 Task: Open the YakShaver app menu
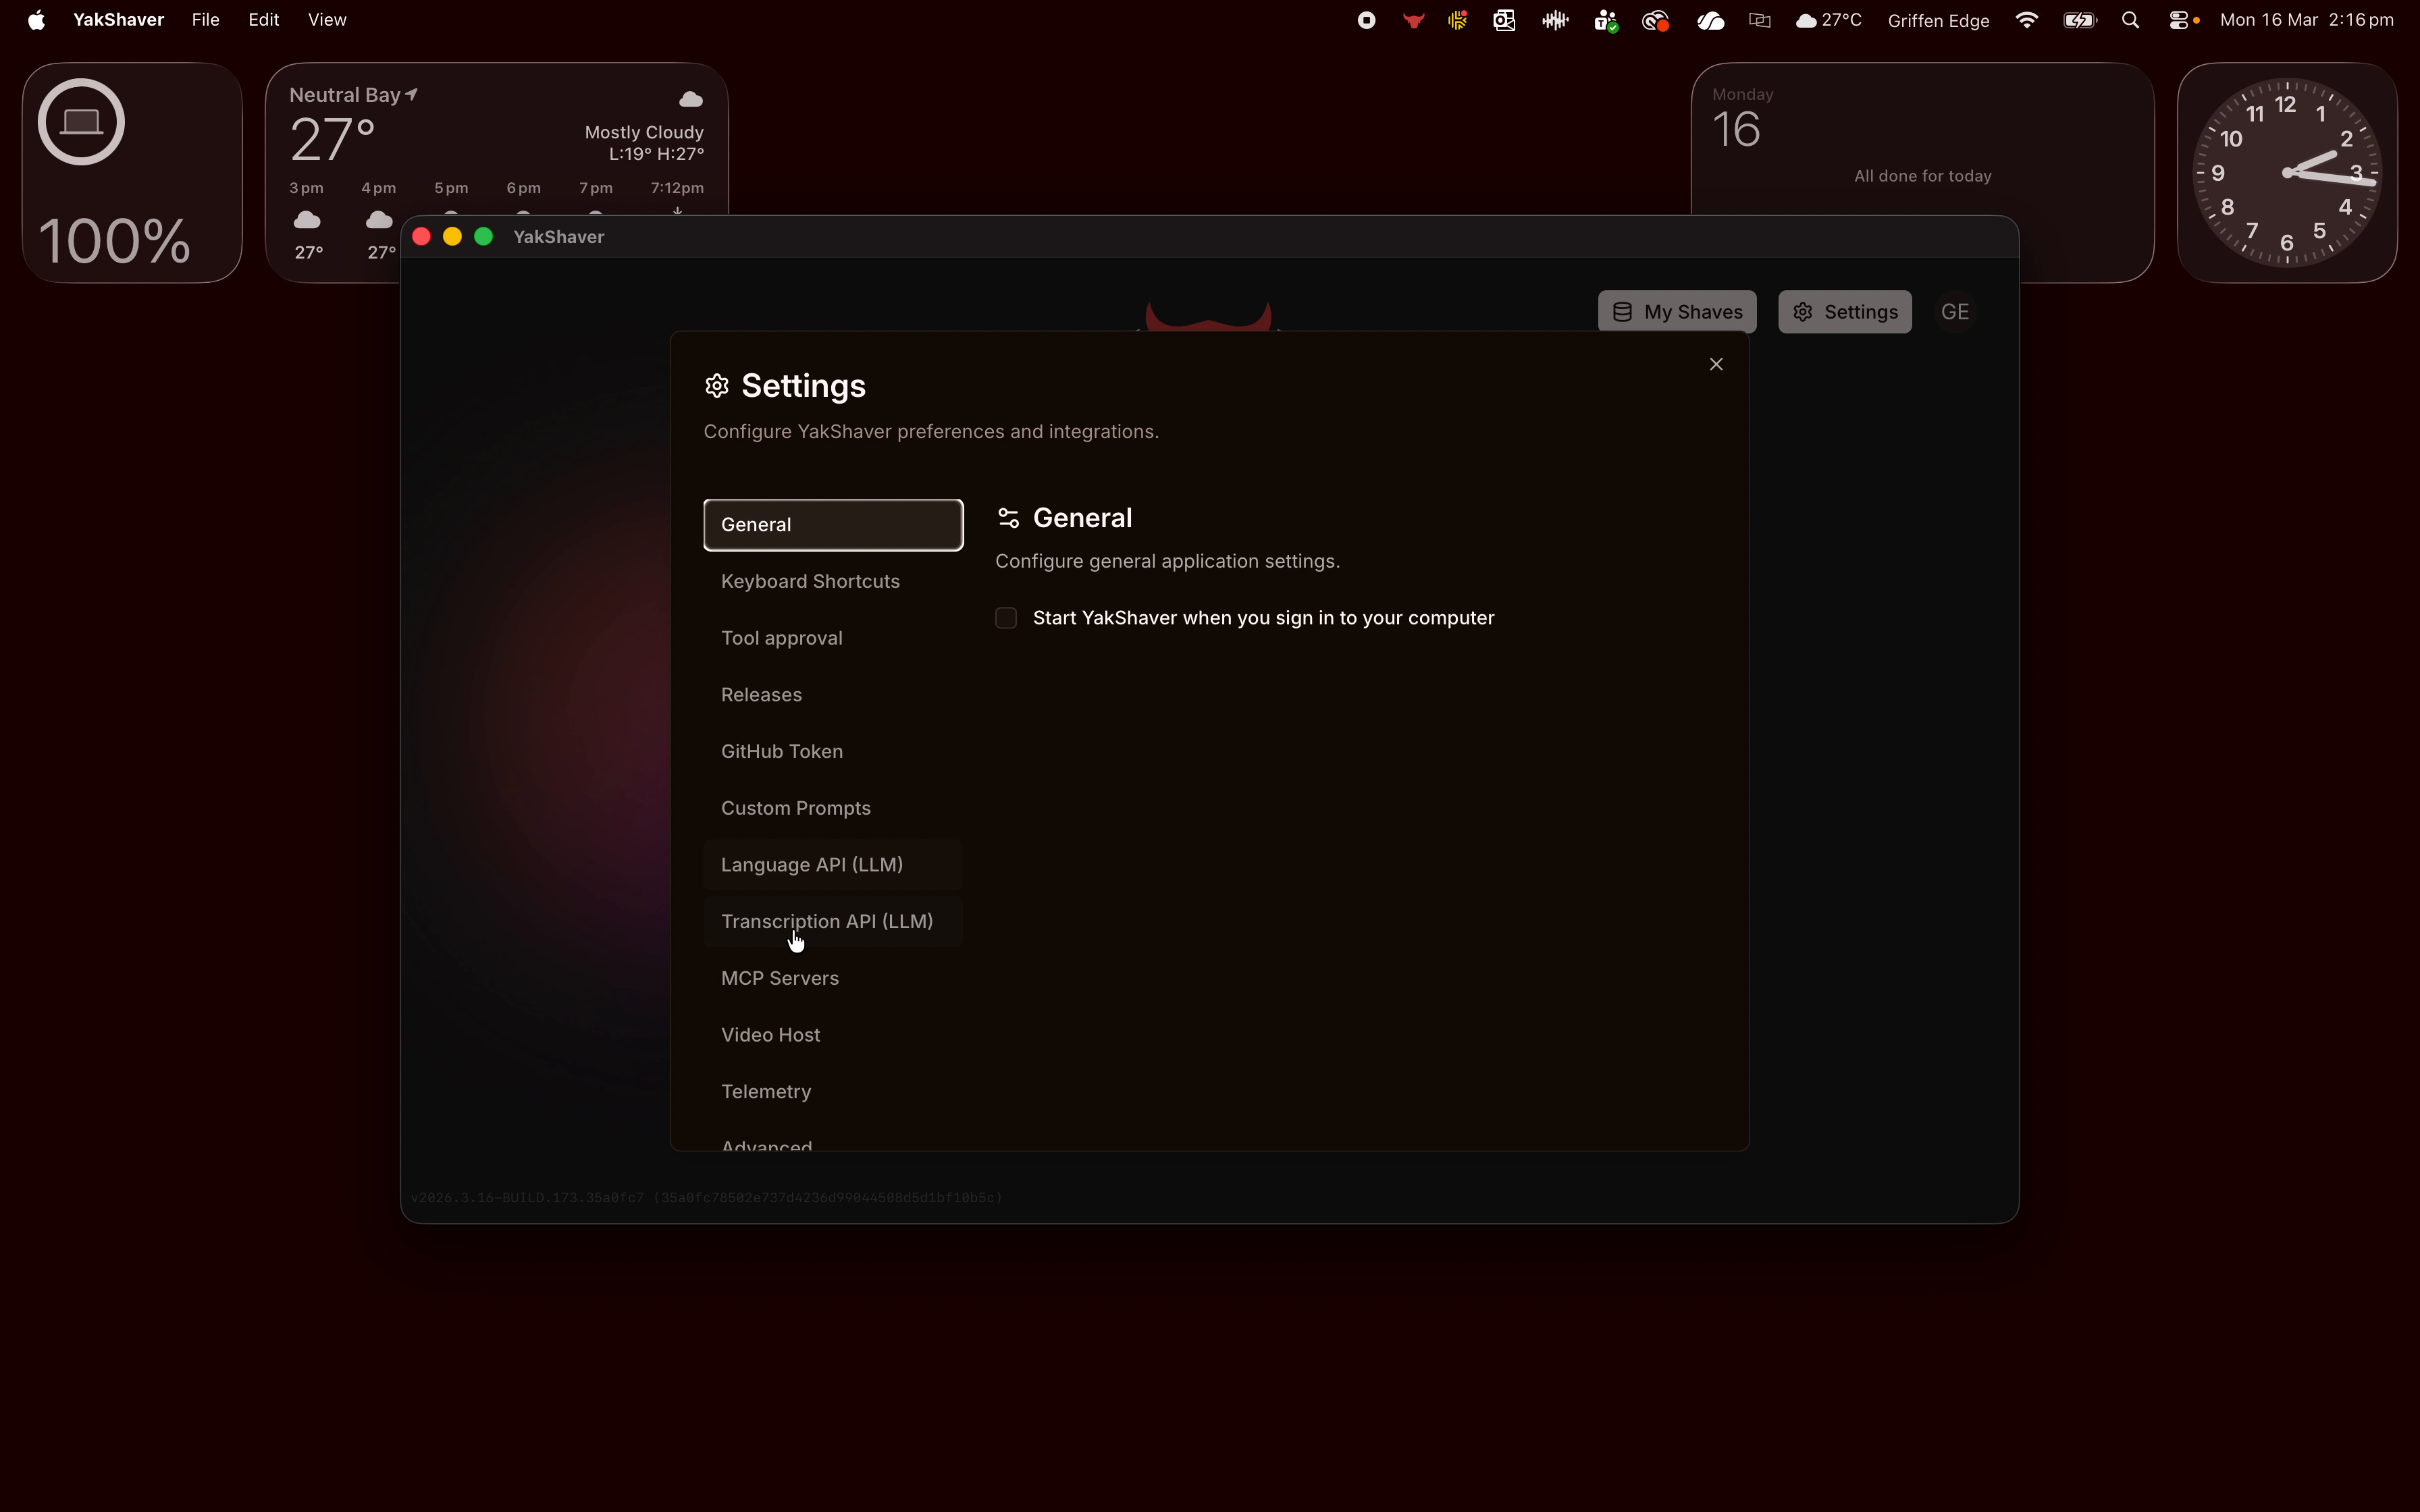118,20
